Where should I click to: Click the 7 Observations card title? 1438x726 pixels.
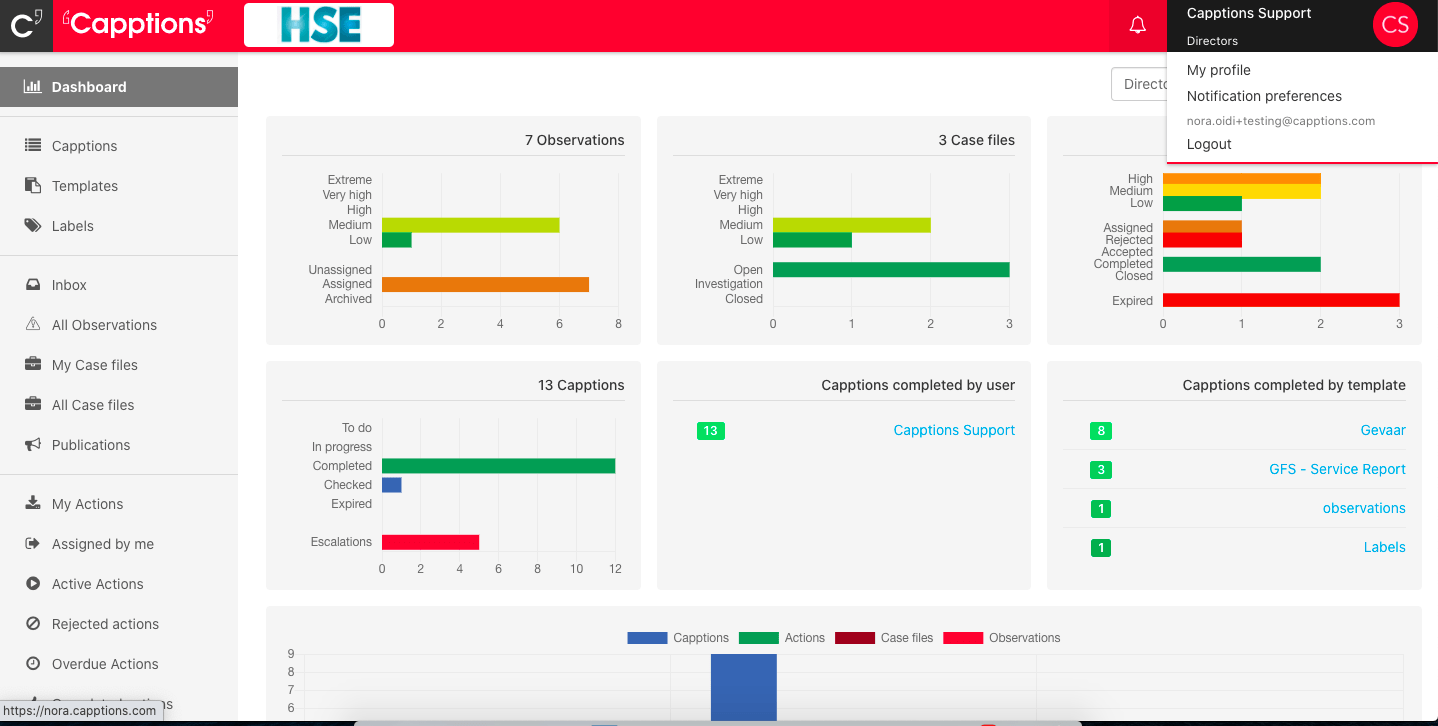coord(575,140)
